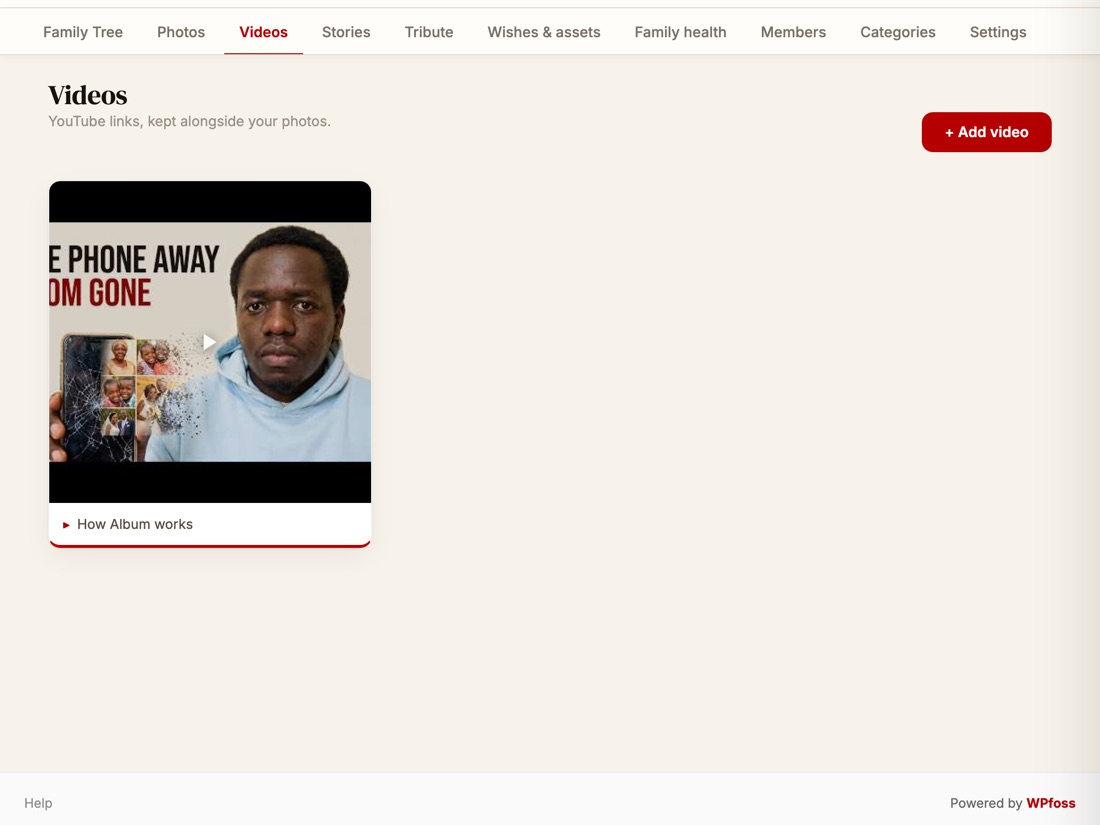Play the video with the white play icon
1100x825 pixels.
[209, 342]
